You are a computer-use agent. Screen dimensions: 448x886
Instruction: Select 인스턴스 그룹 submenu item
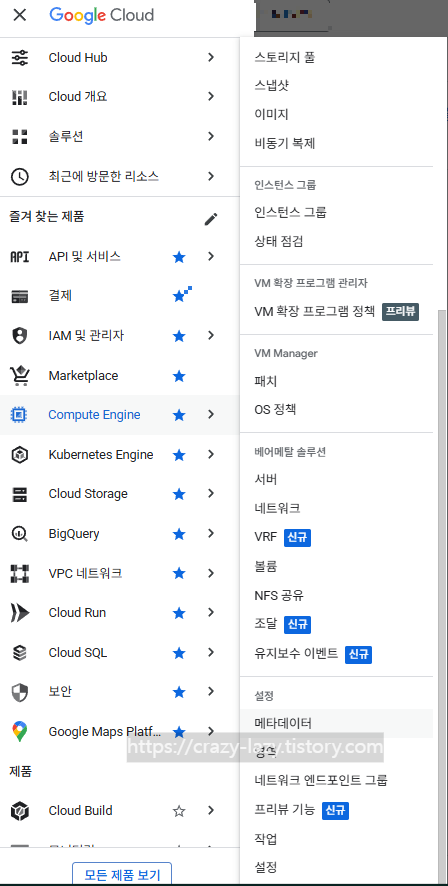pos(290,212)
